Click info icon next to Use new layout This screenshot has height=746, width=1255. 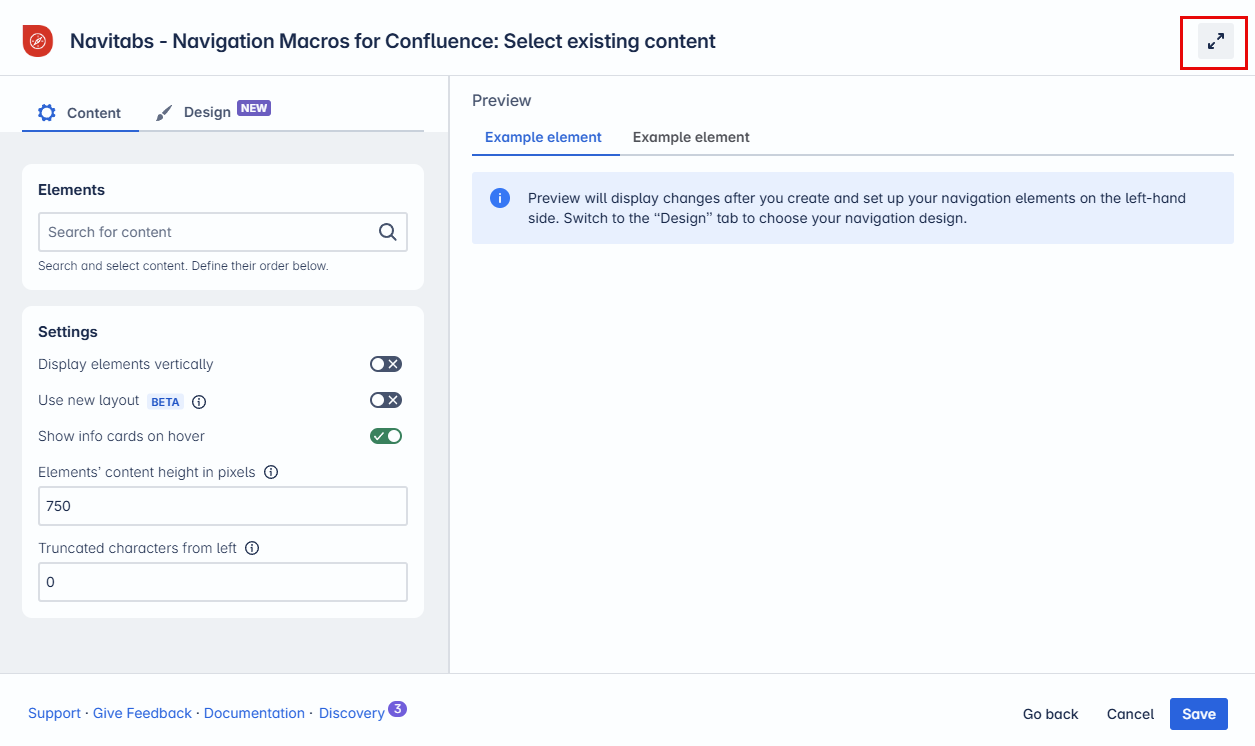coord(199,401)
